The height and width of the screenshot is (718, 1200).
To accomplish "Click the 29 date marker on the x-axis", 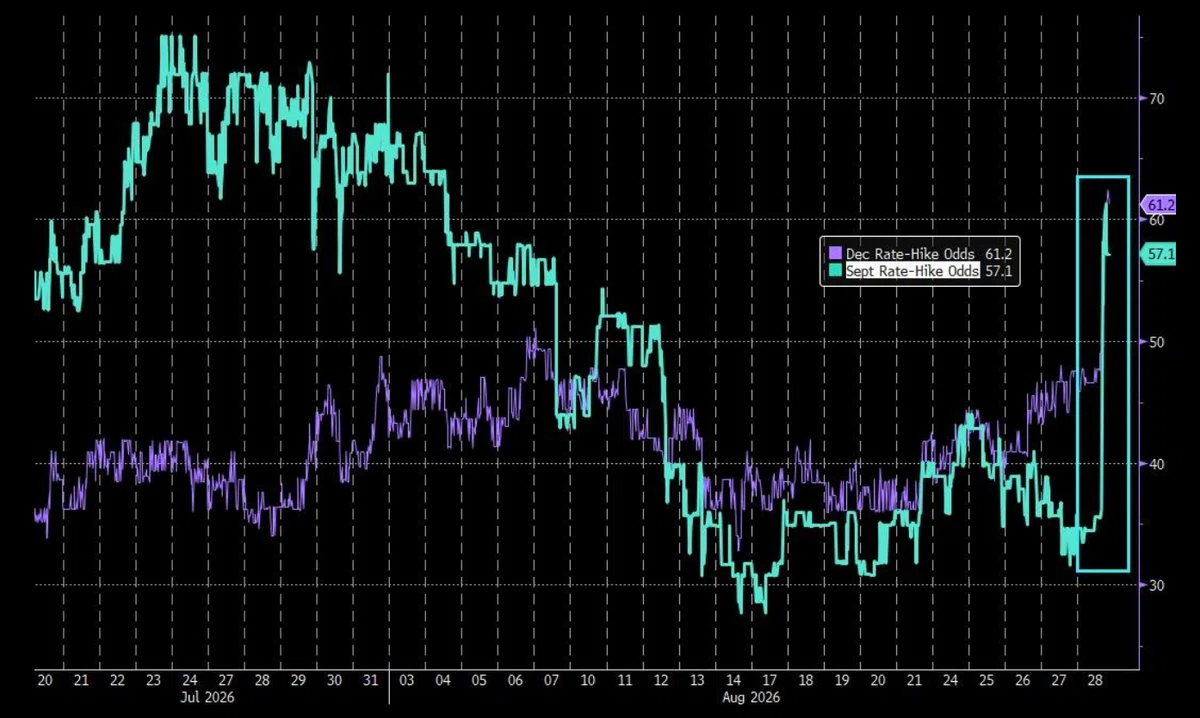I will tap(298, 681).
